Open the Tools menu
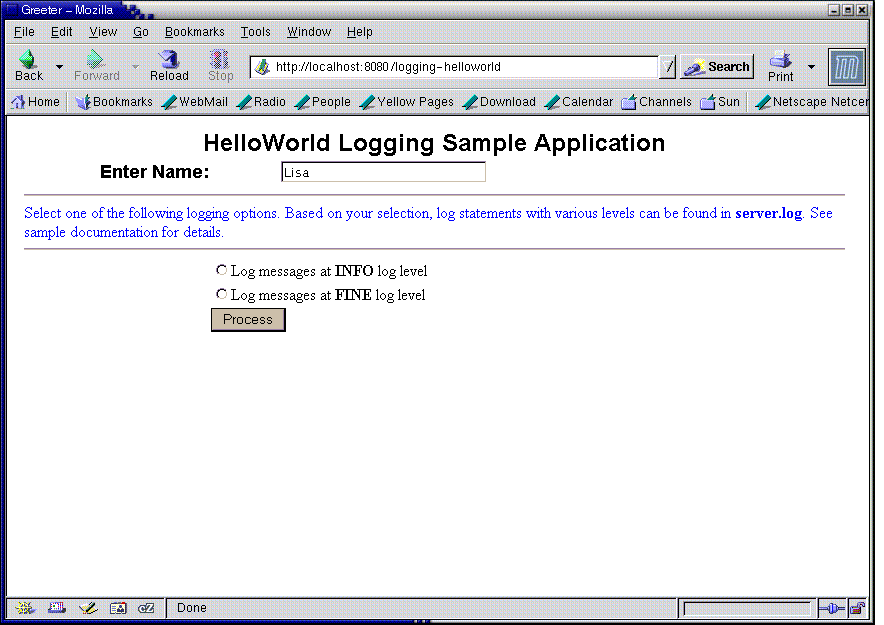This screenshot has height=625, width=884. 255,31
